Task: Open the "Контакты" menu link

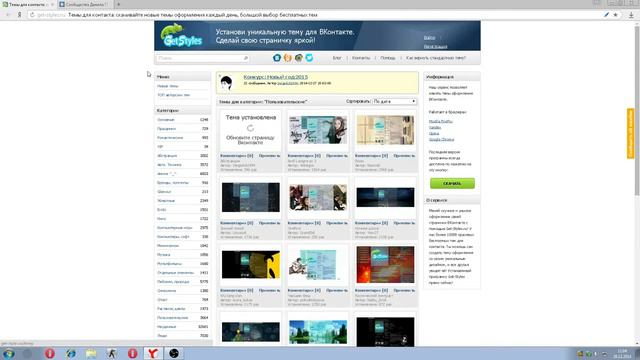Action: (x=361, y=58)
